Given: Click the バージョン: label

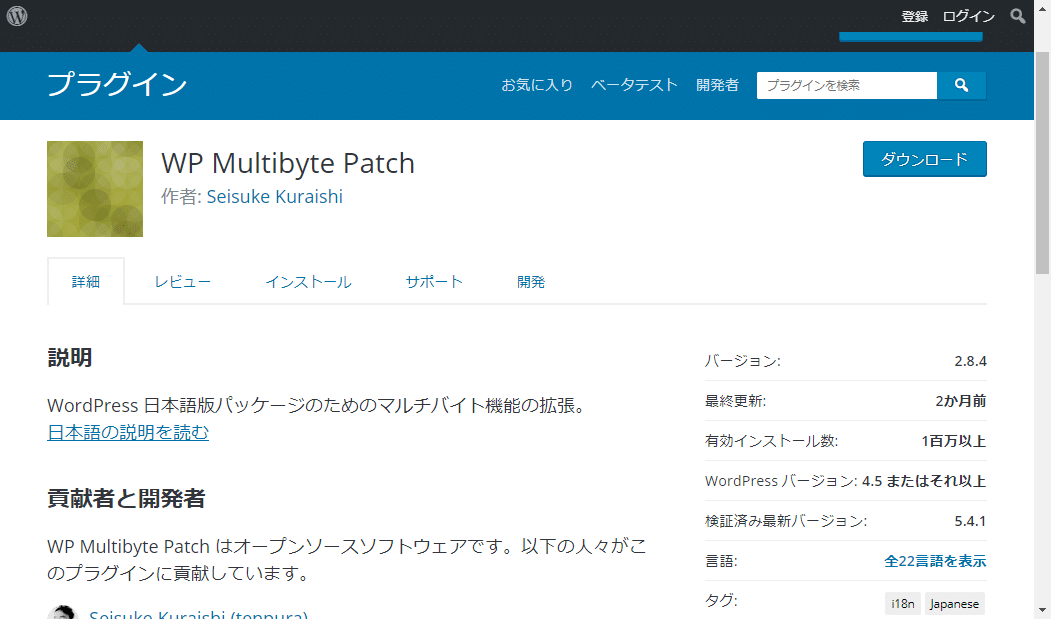Looking at the screenshot, I should 743,361.
